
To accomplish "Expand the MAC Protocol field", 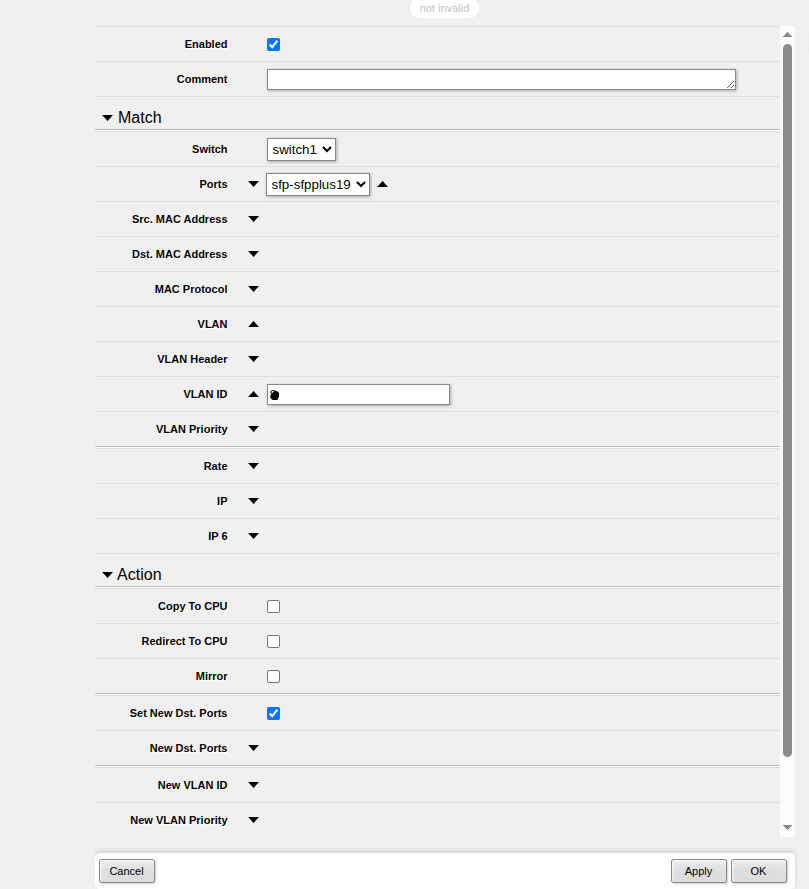I will [x=253, y=289].
